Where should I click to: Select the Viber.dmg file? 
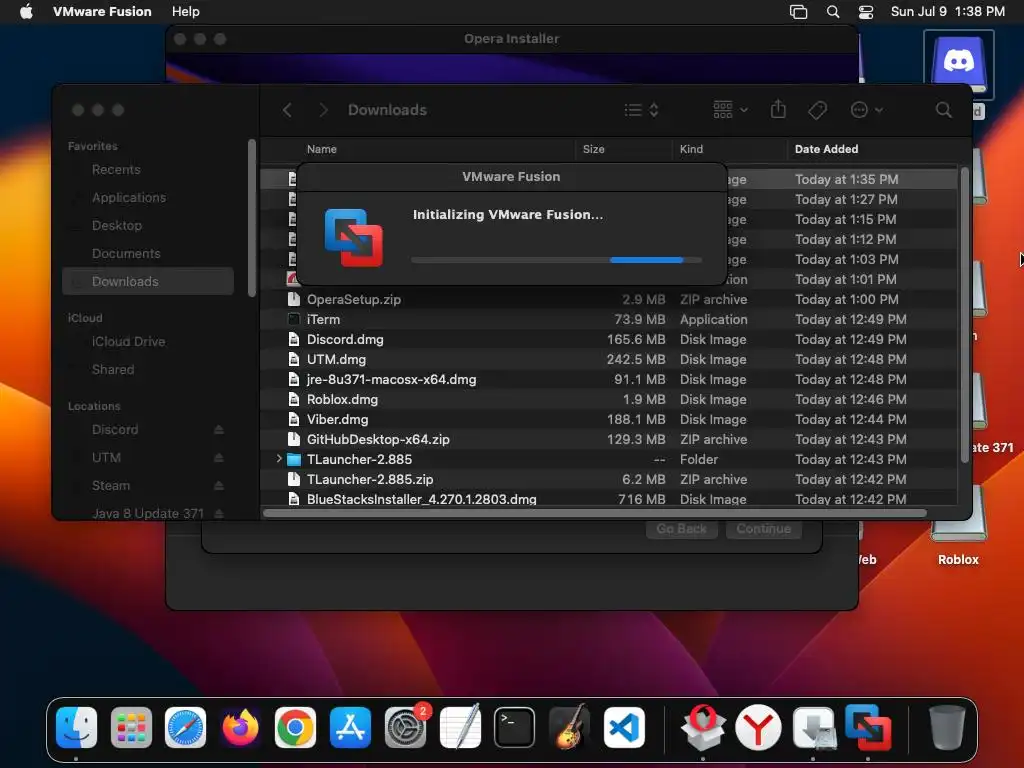tap(609, 419)
